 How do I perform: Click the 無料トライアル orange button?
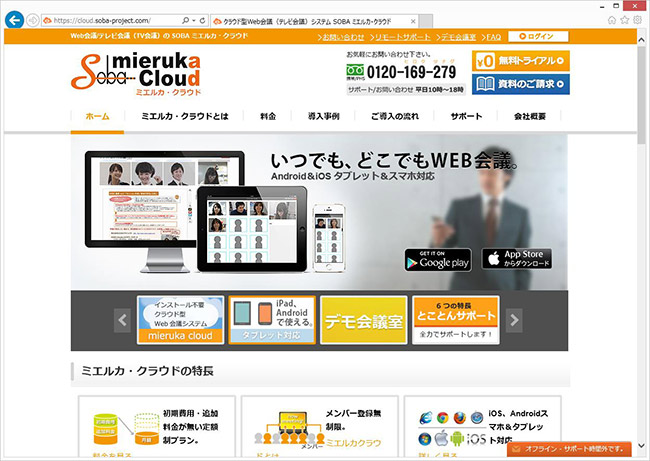click(521, 61)
